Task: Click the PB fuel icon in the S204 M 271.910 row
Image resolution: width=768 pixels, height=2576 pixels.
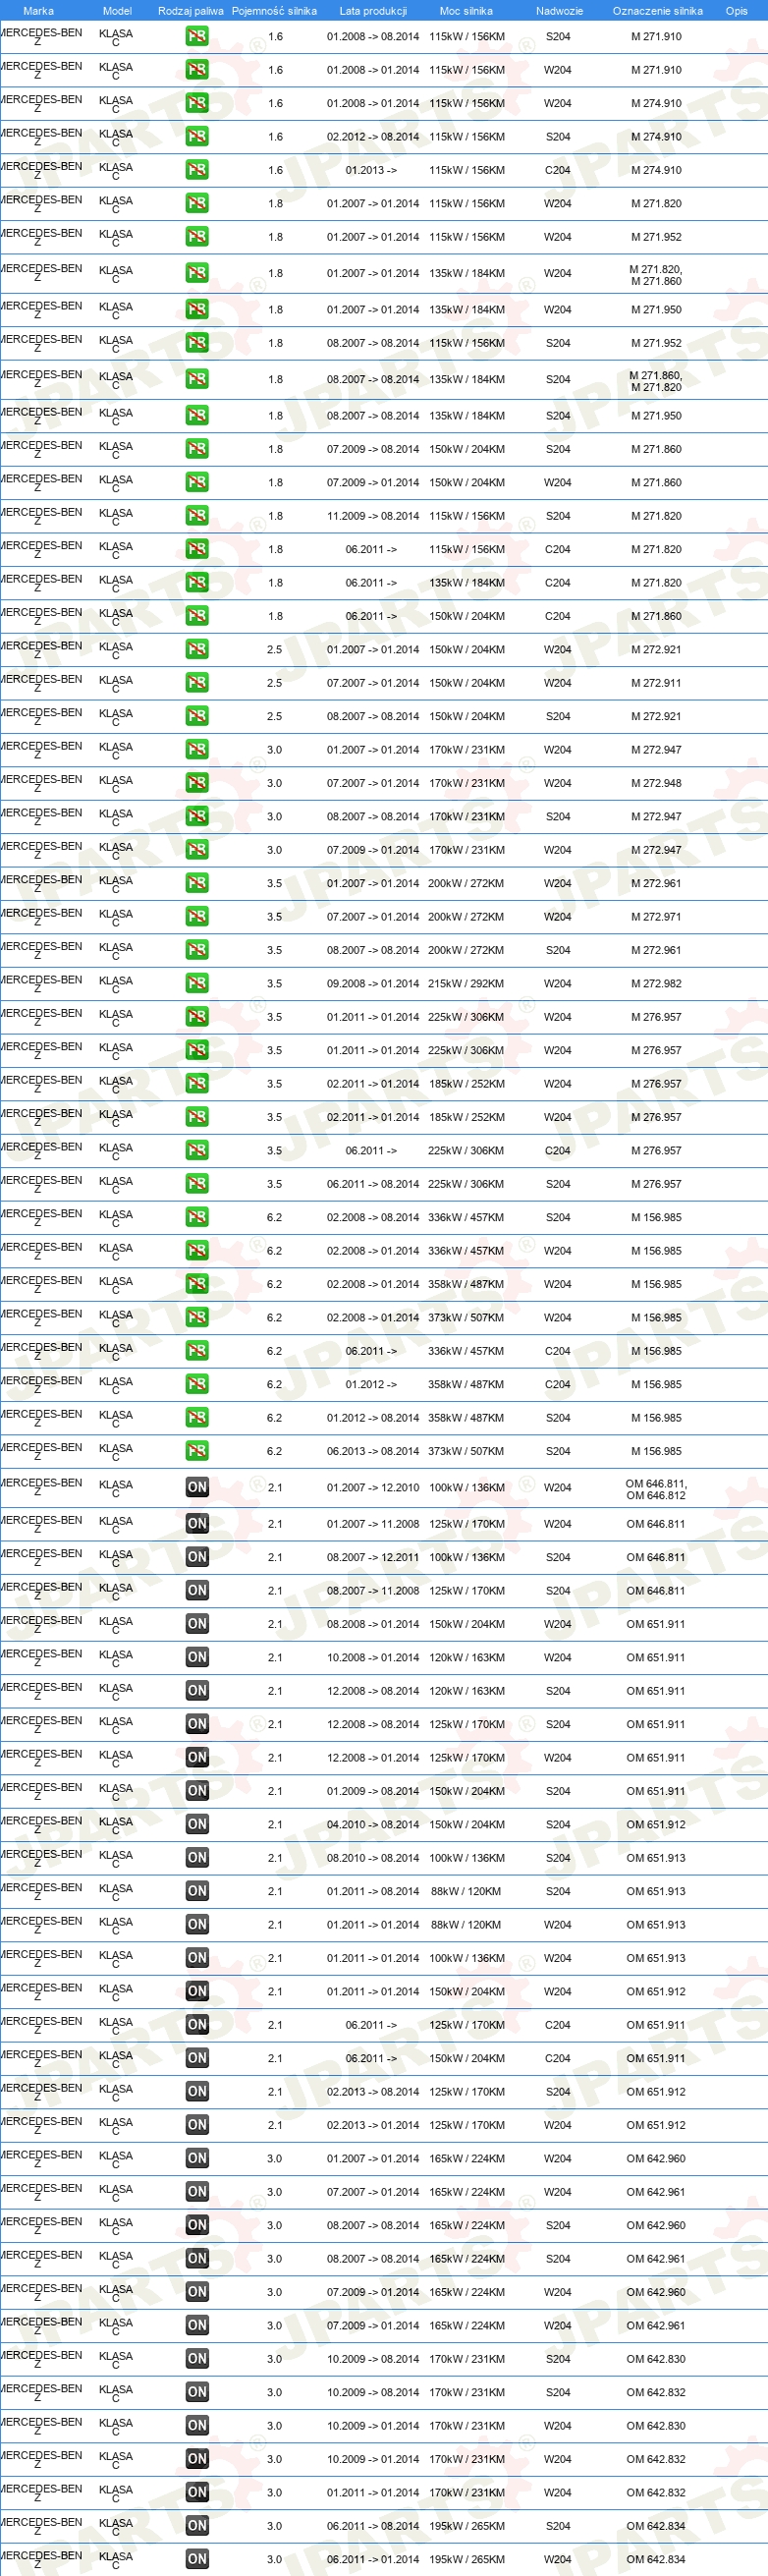Action: pos(197,37)
